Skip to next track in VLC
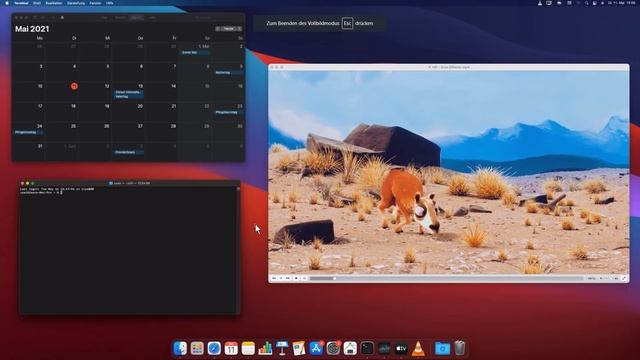 pyautogui.click(x=288, y=278)
